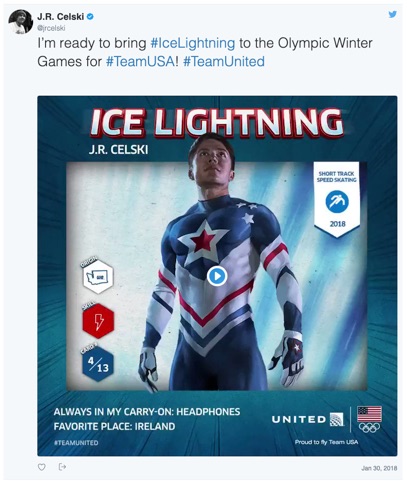Click the blue 4/13 card hexagon

[98, 364]
